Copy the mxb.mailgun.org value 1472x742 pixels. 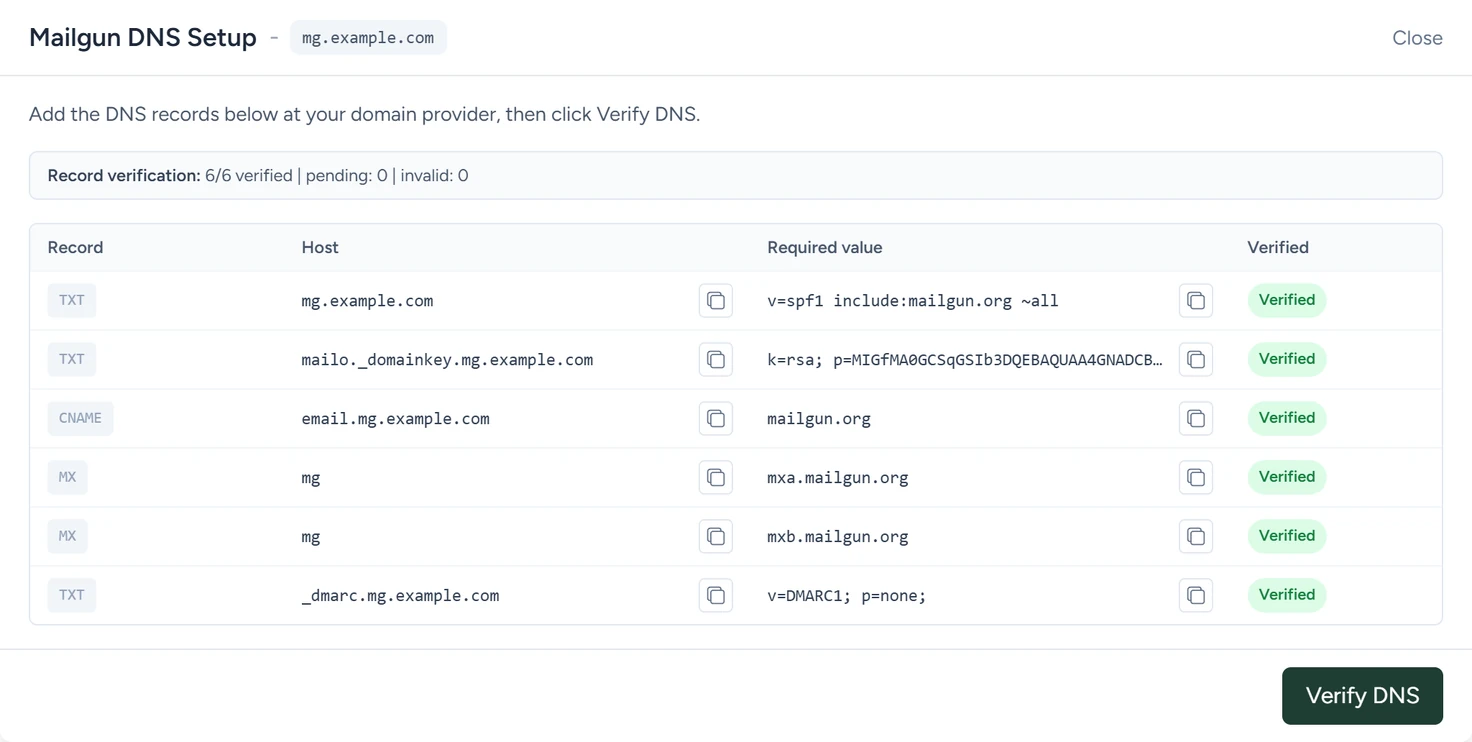tap(1196, 536)
